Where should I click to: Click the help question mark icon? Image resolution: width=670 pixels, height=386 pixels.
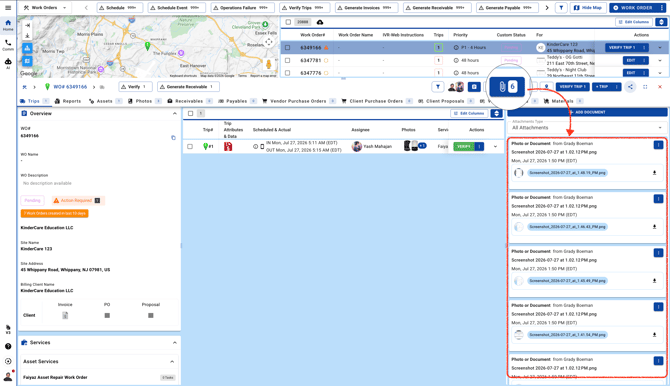click(8, 346)
